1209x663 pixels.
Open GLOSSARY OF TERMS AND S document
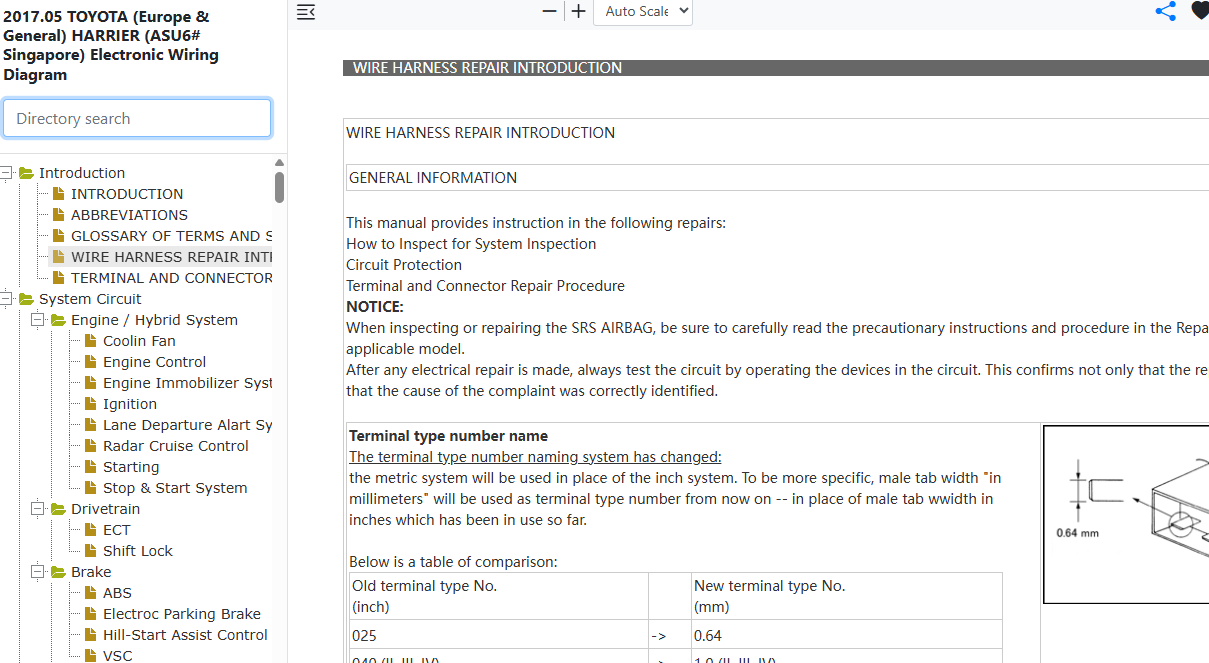[171, 236]
